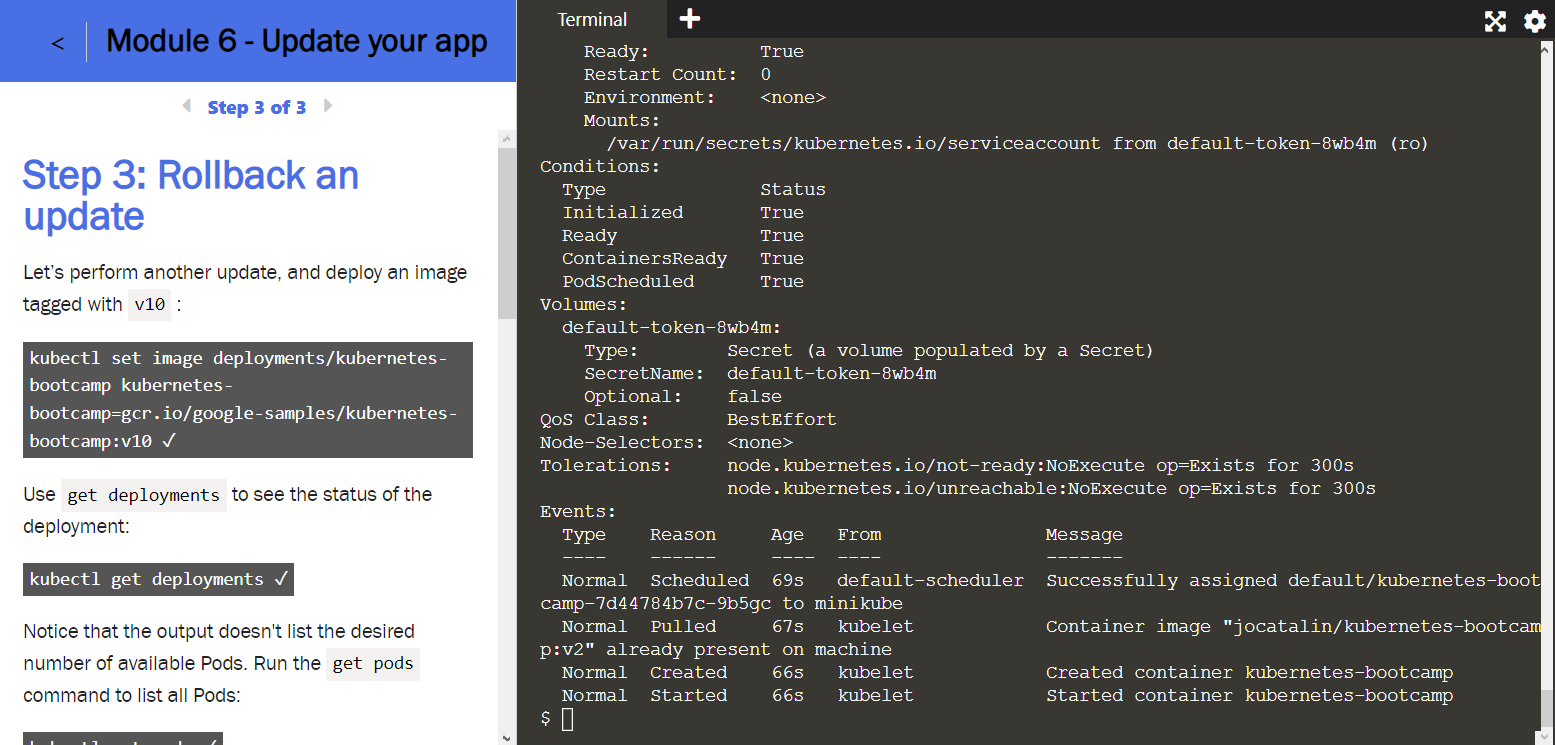Image resolution: width=1555 pixels, height=745 pixels.
Task: Focus the terminal prompt cursor
Action: [x=567, y=719]
